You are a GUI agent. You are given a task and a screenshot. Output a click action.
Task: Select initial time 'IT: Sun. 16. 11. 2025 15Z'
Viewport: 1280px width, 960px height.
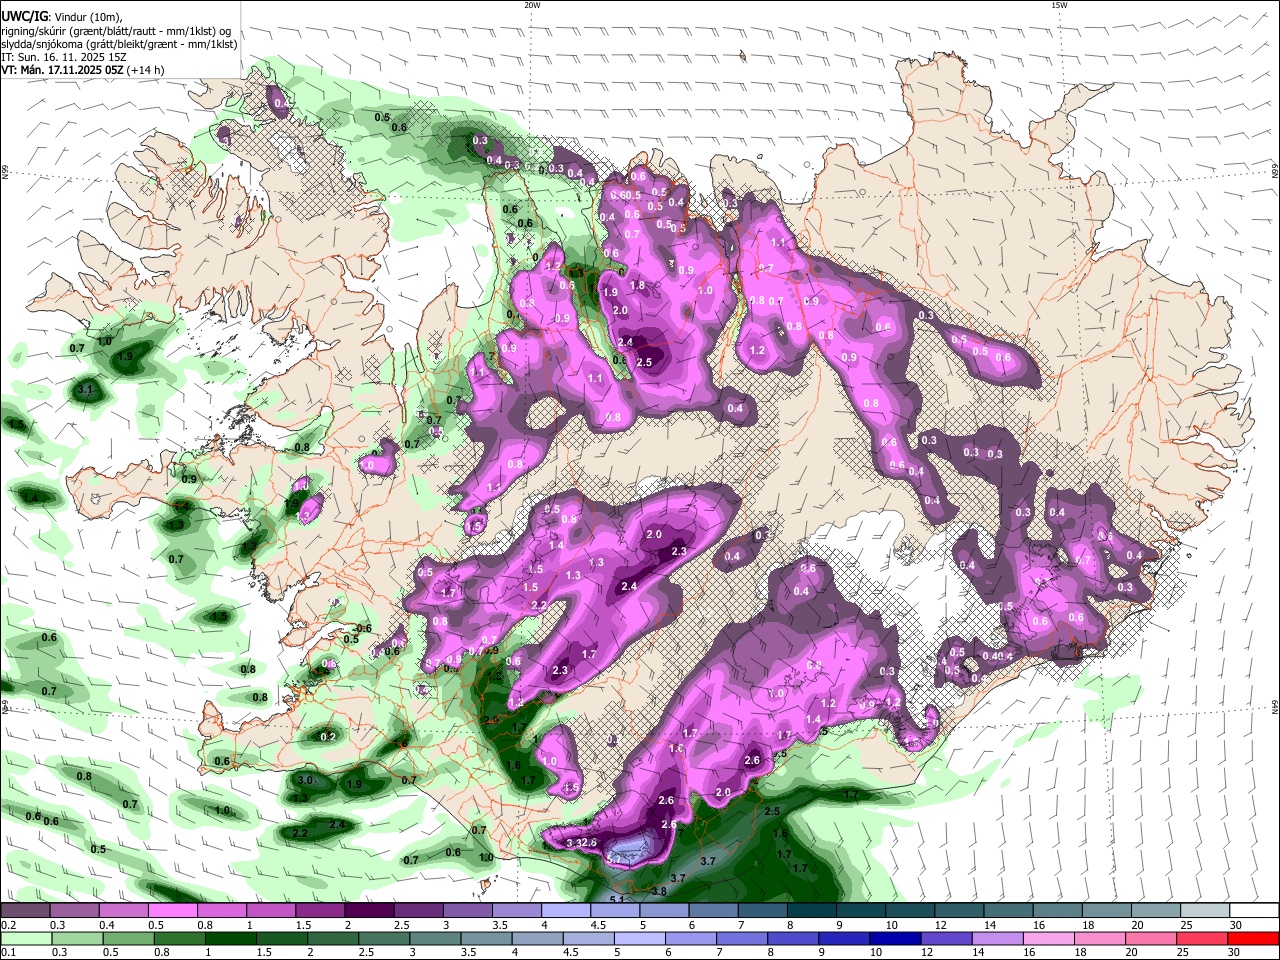pyautogui.click(x=63, y=57)
